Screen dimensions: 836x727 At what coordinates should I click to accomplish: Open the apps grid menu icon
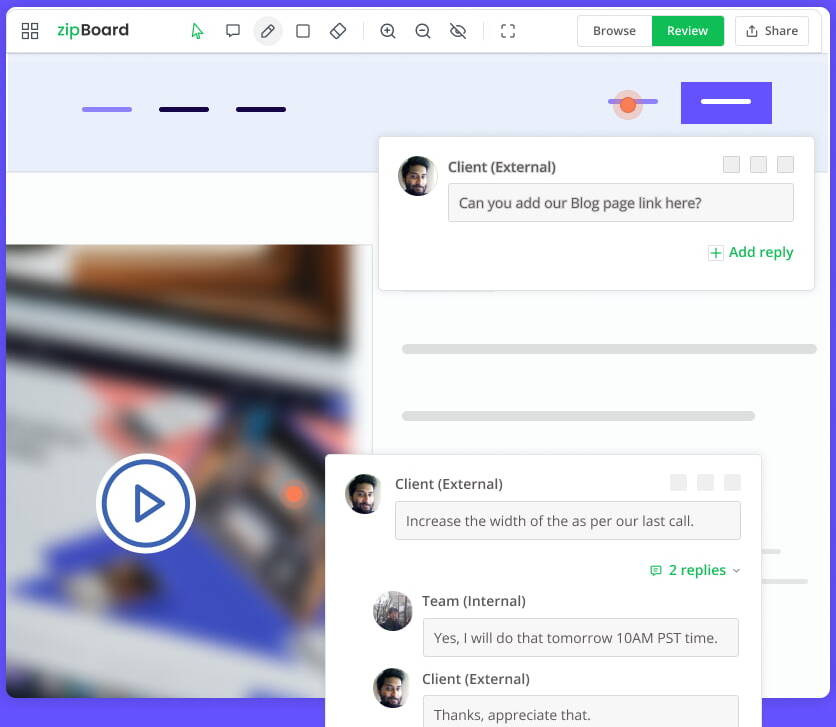pyautogui.click(x=30, y=31)
